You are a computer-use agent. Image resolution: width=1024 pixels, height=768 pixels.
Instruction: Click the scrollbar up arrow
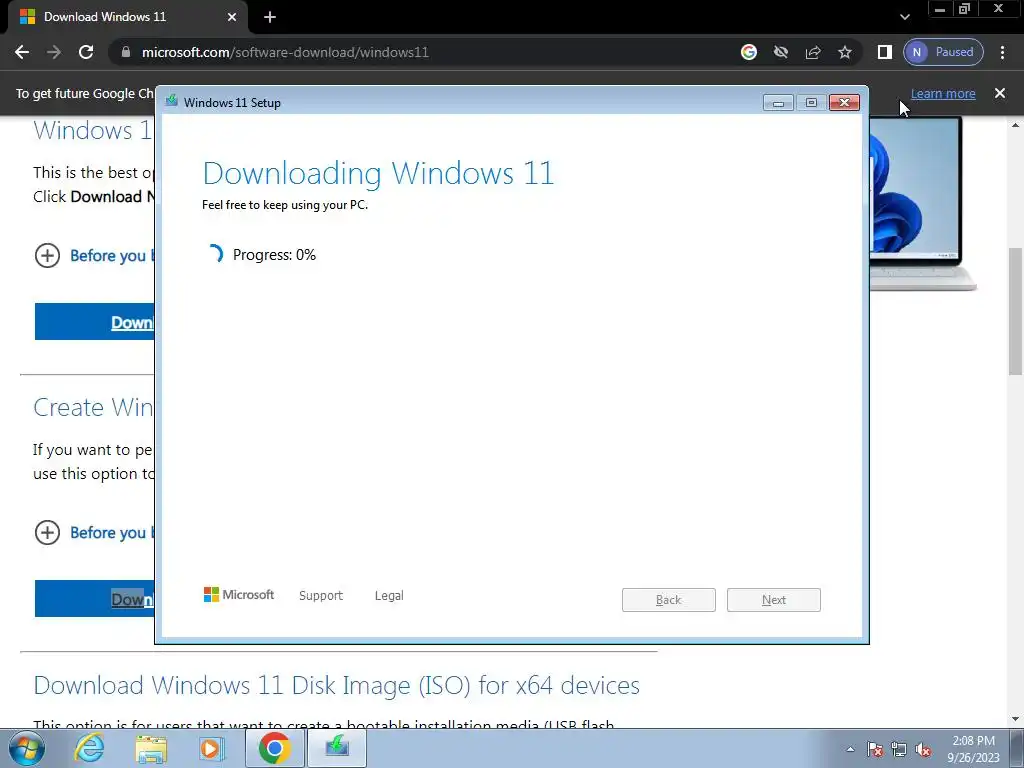click(x=1016, y=124)
